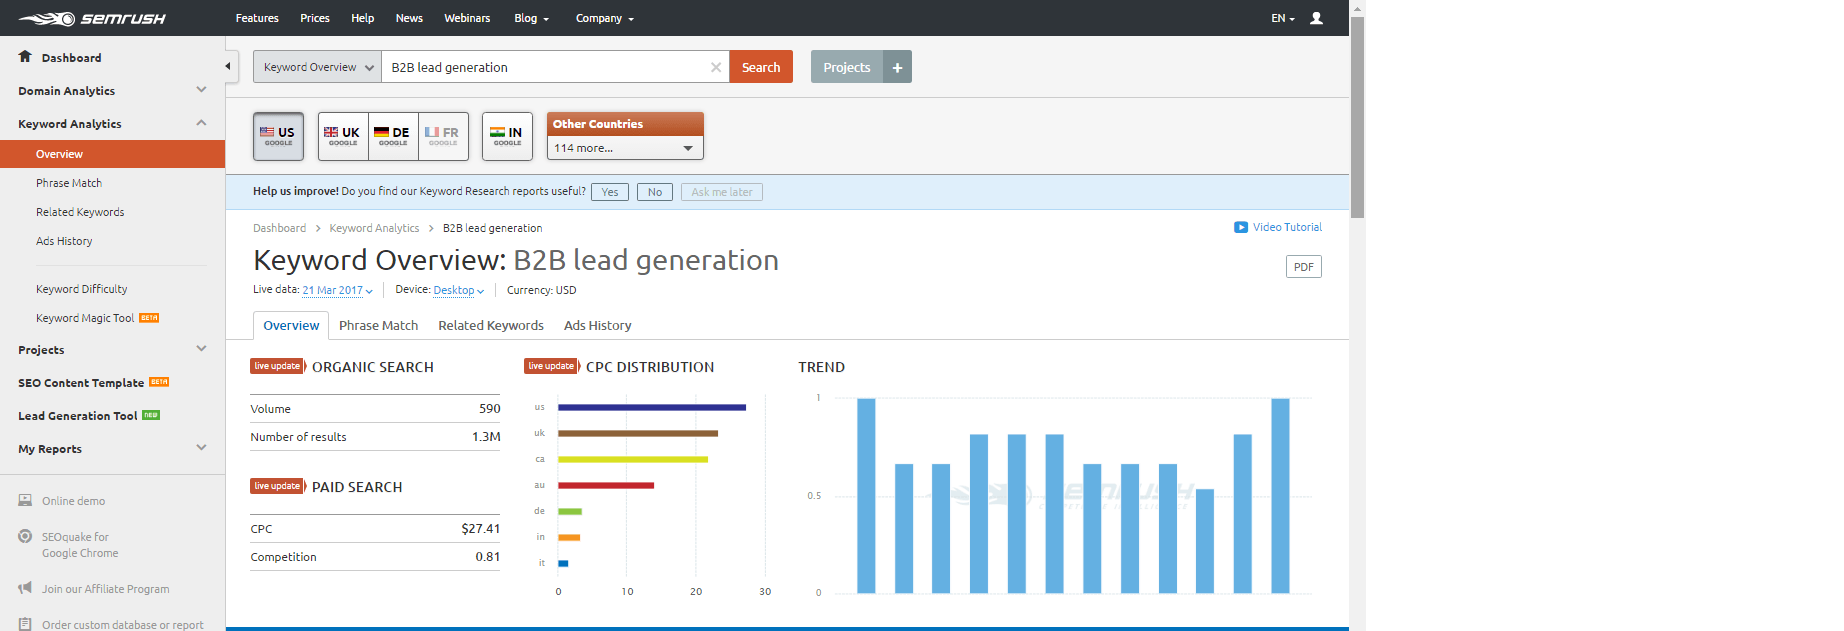Click the SEMrush logo

click(x=92, y=18)
